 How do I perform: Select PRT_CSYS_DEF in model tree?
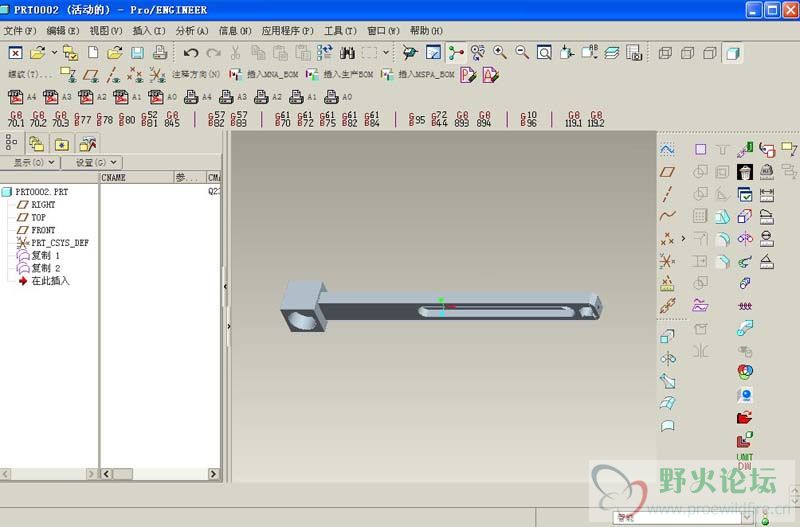click(60, 243)
